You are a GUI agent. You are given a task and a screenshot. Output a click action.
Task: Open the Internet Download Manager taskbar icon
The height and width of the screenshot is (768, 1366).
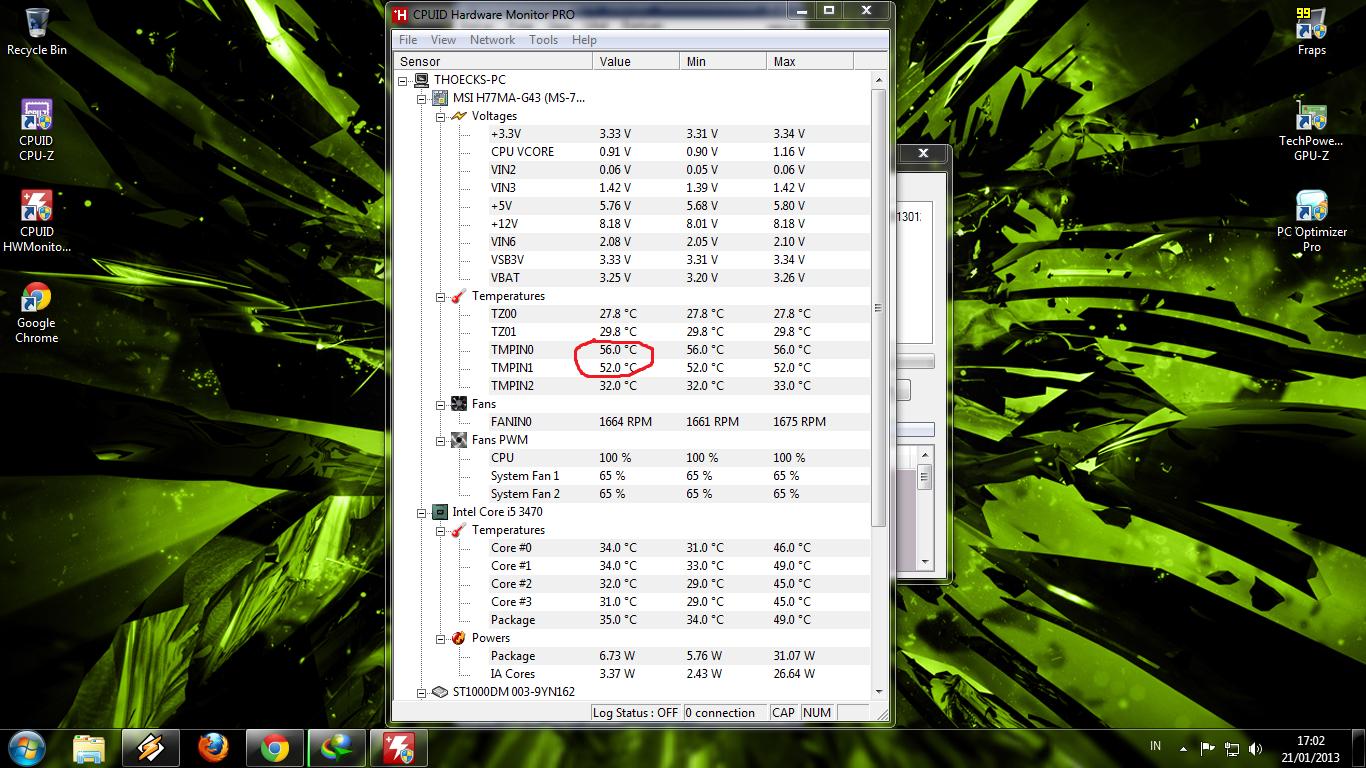(x=337, y=748)
